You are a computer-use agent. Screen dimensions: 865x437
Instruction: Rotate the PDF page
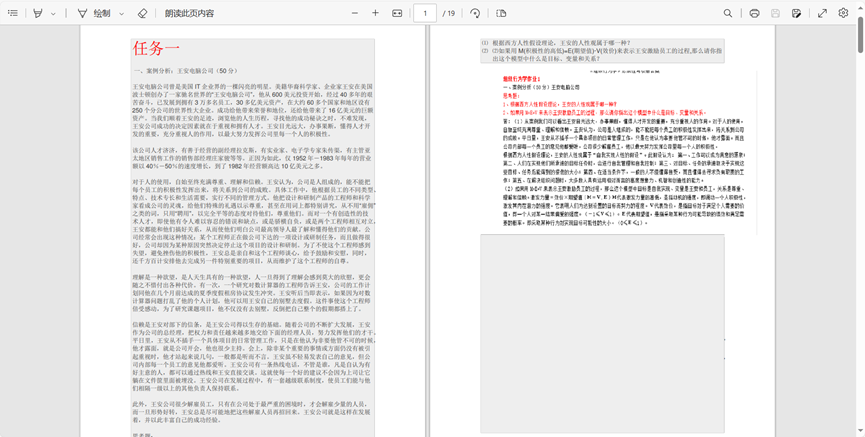475,14
